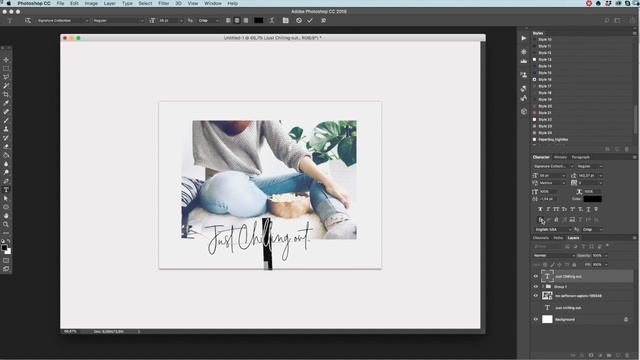Click text color swatch in options bar
The height and width of the screenshot is (360, 640).
coord(258,20)
